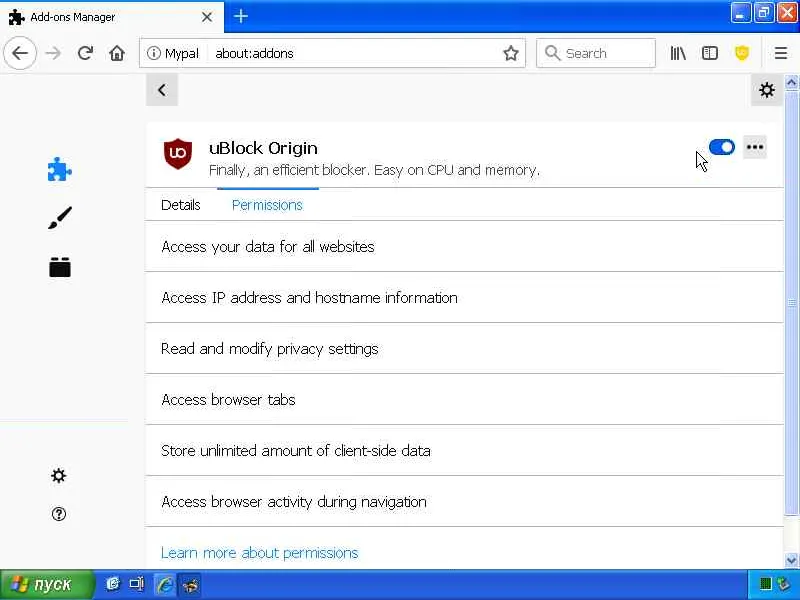Show site information icon next to Mypal
800x600 pixels.
click(154, 53)
